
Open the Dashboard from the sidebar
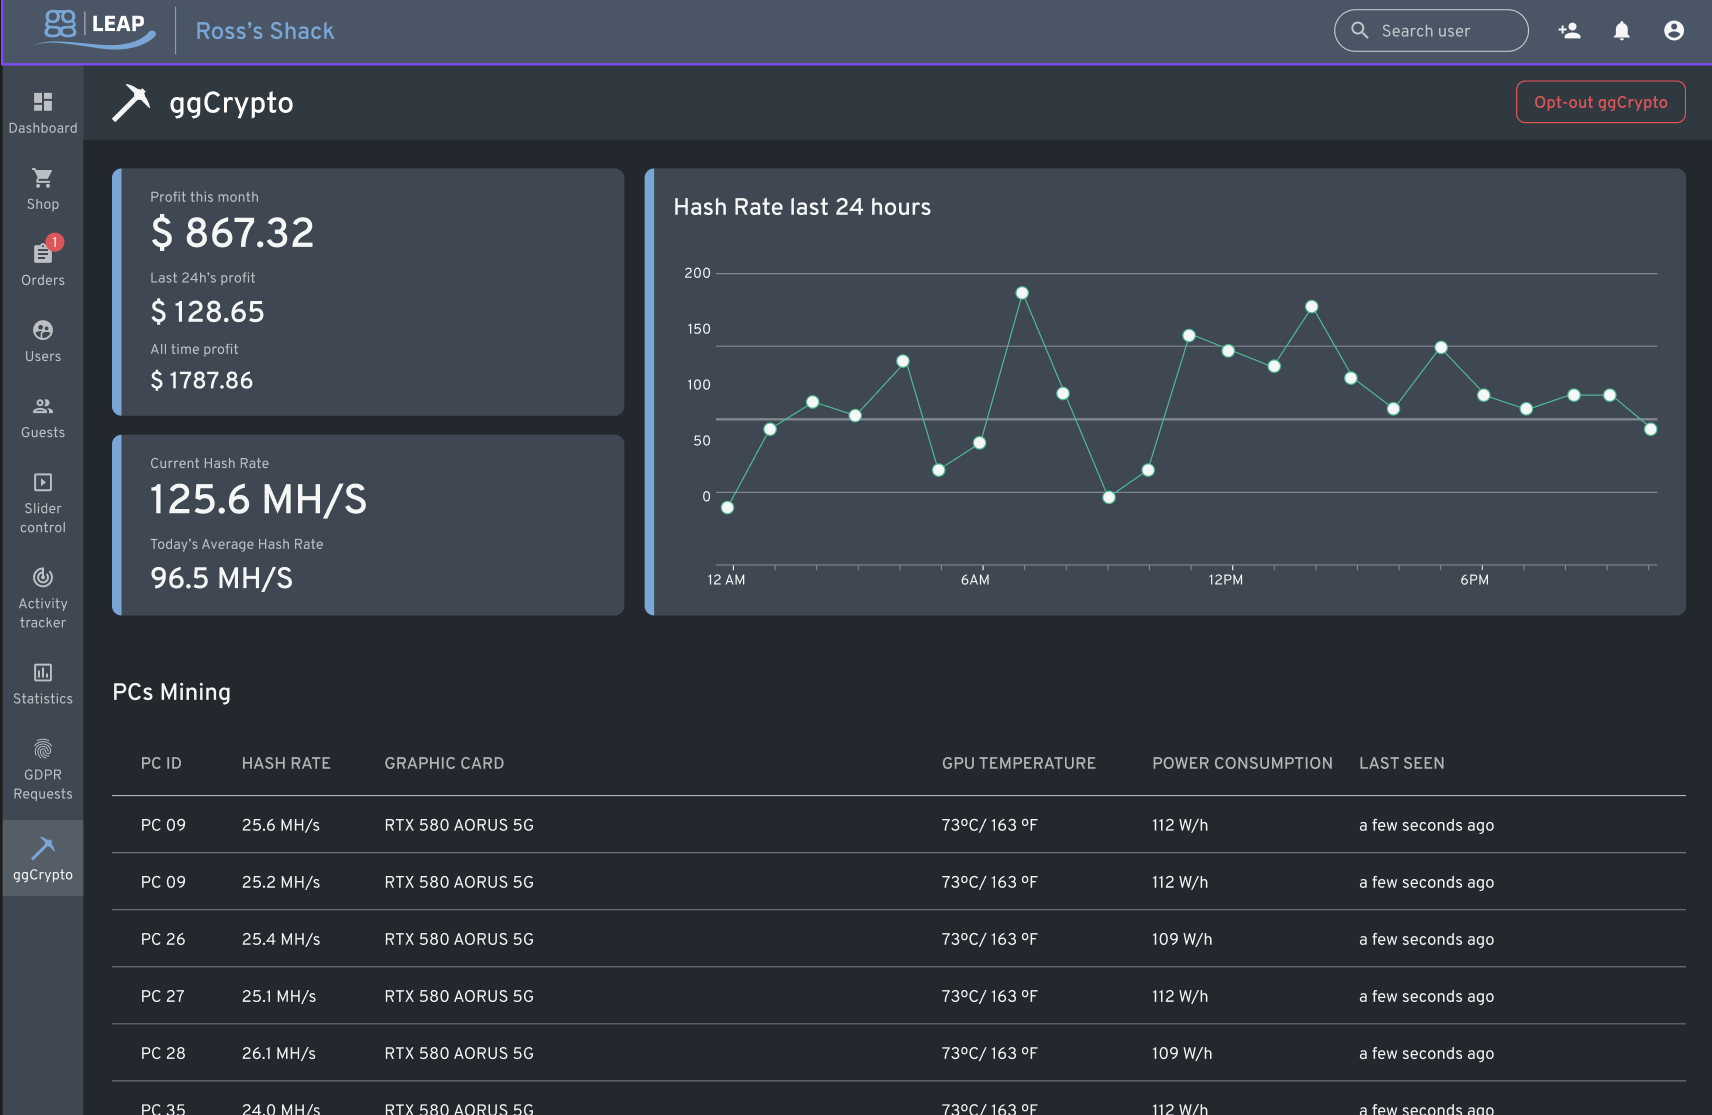(x=42, y=110)
